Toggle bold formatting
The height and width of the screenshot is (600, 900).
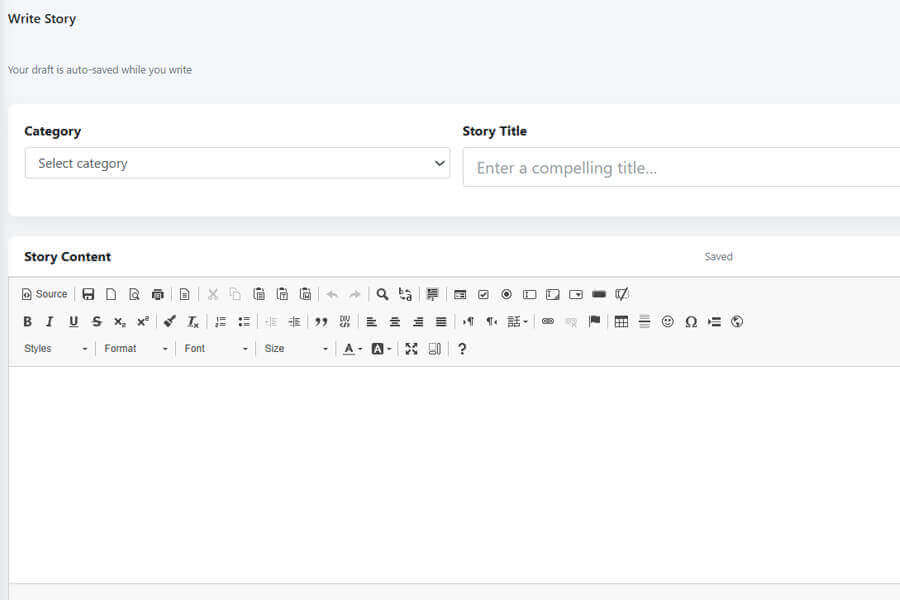(27, 321)
